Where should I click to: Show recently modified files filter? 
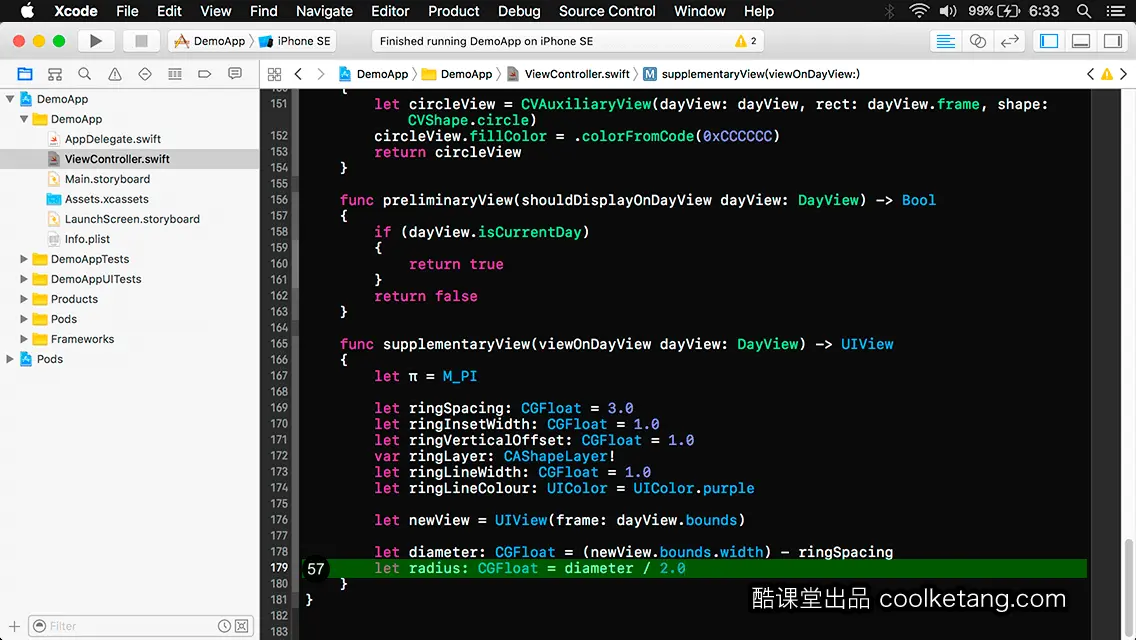point(225,626)
